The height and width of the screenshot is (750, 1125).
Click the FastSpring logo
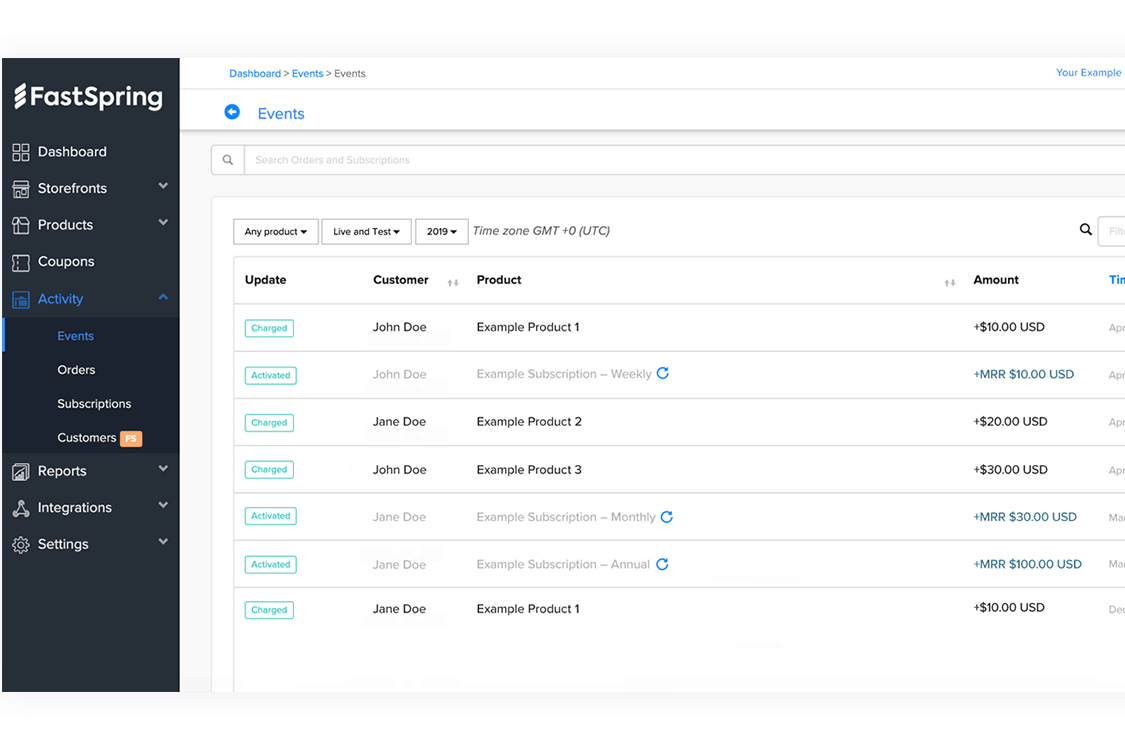[x=88, y=97]
